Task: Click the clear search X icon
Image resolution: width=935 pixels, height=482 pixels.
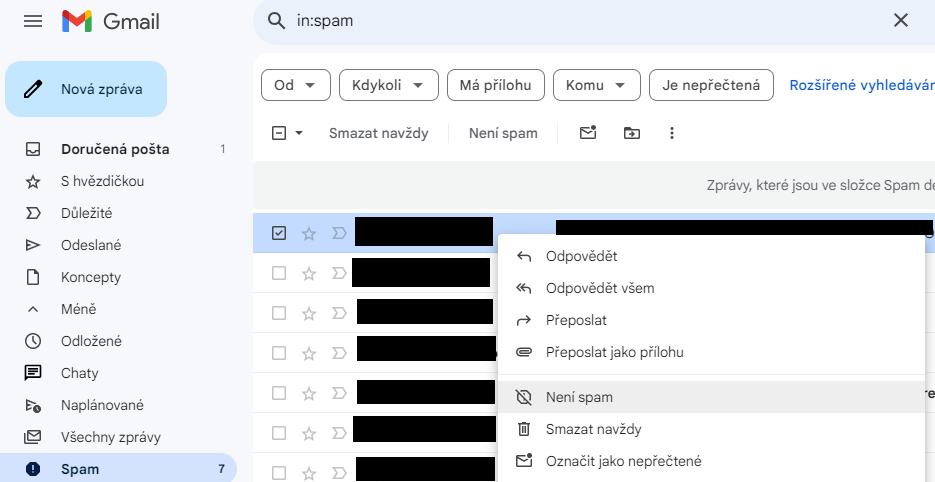Action: click(x=900, y=20)
